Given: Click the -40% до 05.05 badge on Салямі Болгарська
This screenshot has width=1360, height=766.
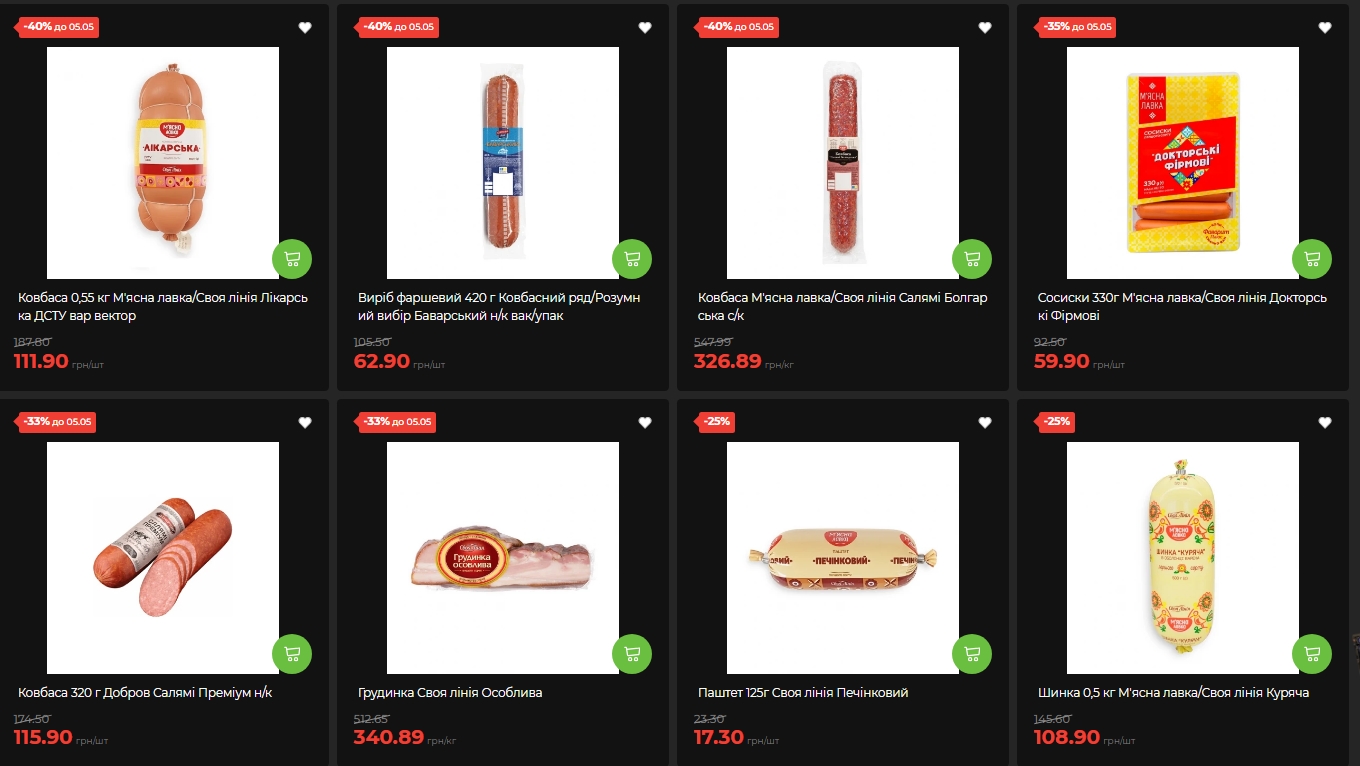Looking at the screenshot, I should point(739,26).
